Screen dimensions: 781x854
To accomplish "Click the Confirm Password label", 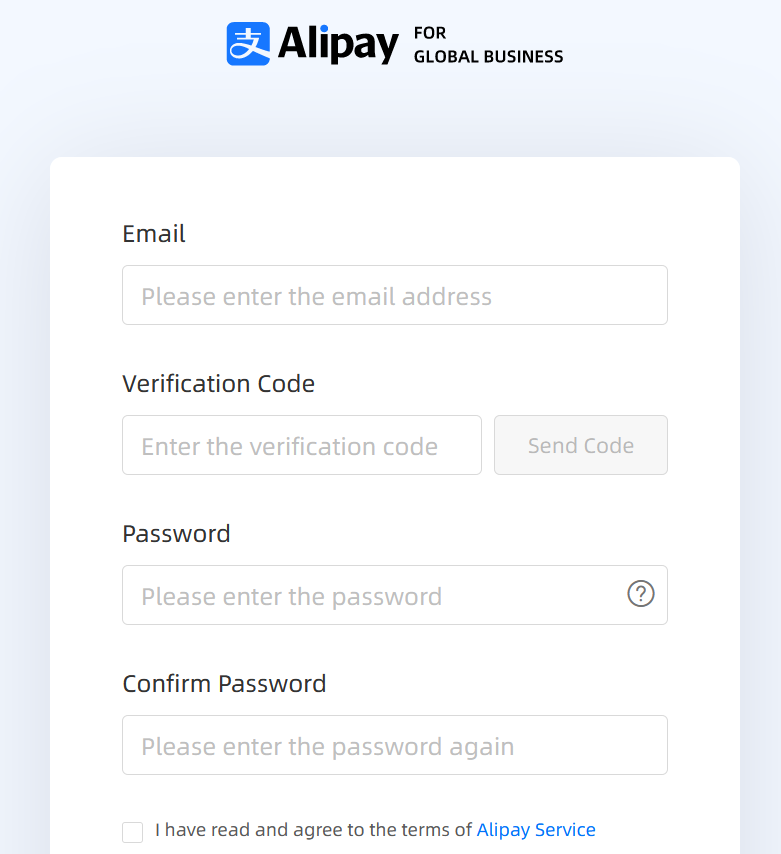I will pos(224,684).
